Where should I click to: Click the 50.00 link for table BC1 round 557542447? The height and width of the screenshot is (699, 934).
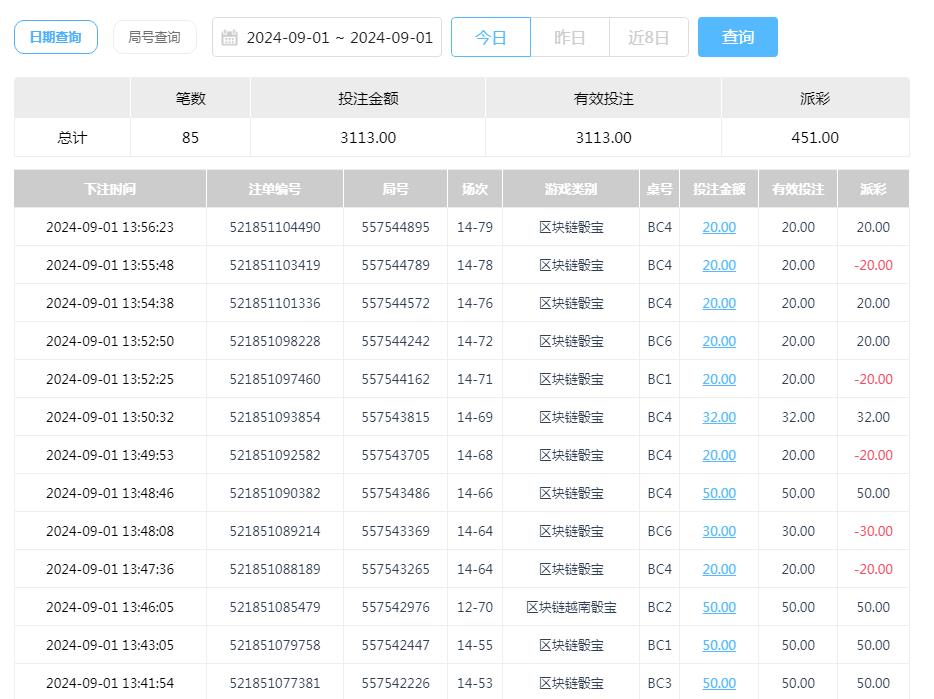(x=719, y=645)
